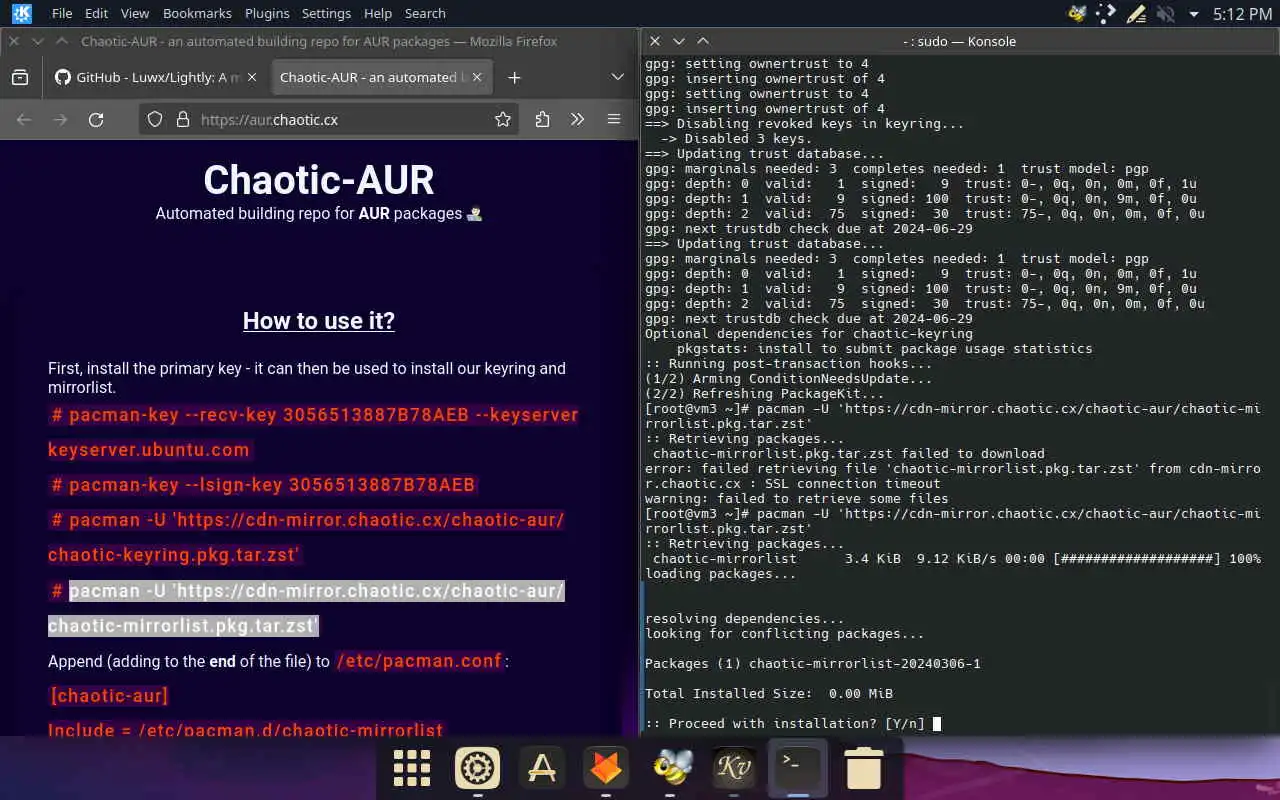
Task: Close the GitHub Luwx/Lightly tab
Action: click(x=251, y=77)
